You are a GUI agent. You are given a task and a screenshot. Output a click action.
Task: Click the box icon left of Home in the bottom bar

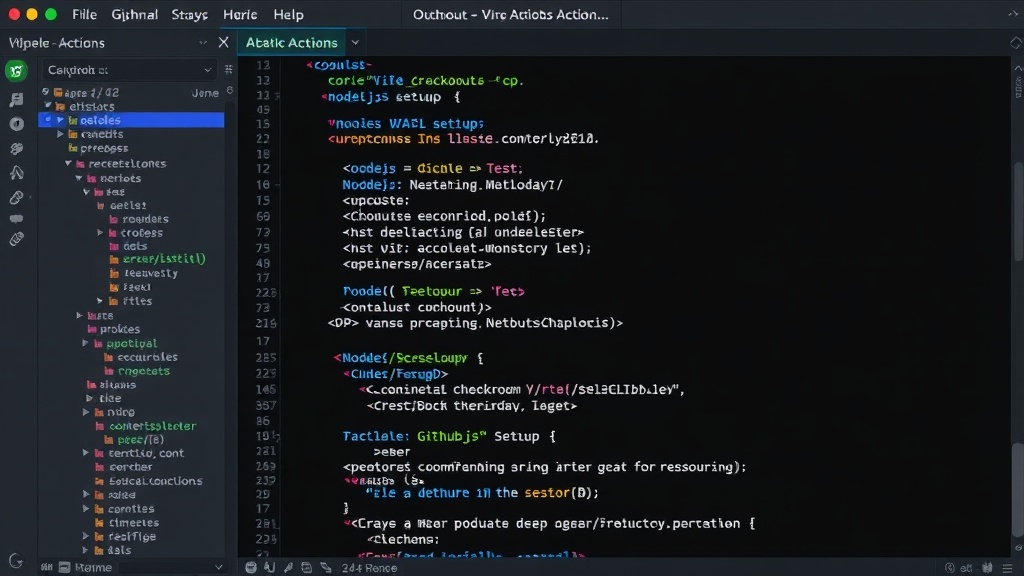coord(64,568)
